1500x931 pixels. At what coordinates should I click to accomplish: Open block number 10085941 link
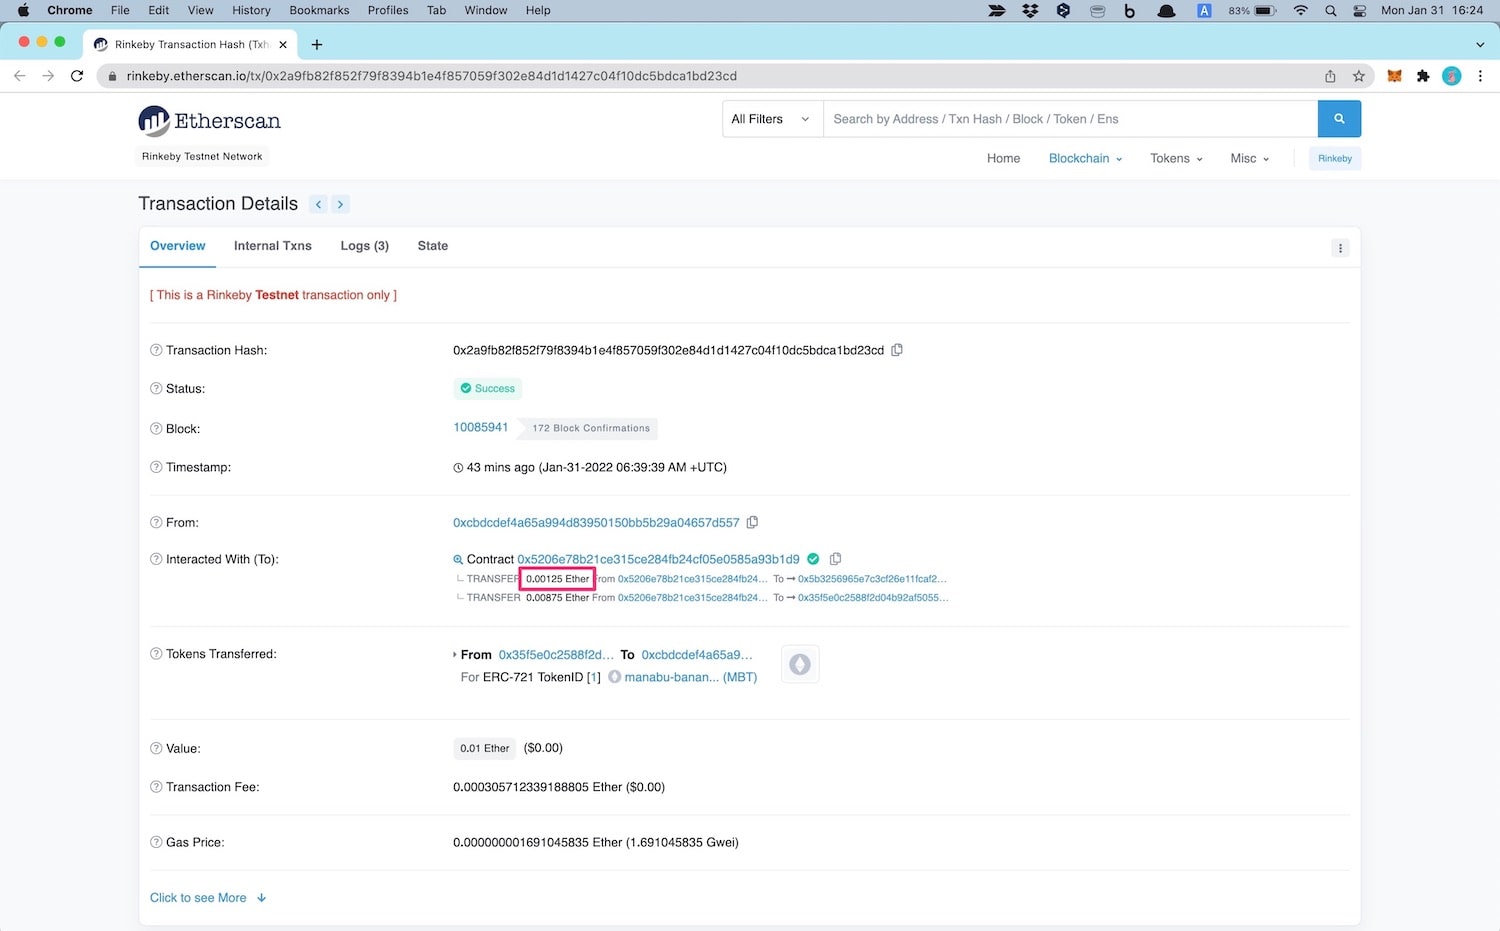tap(481, 427)
